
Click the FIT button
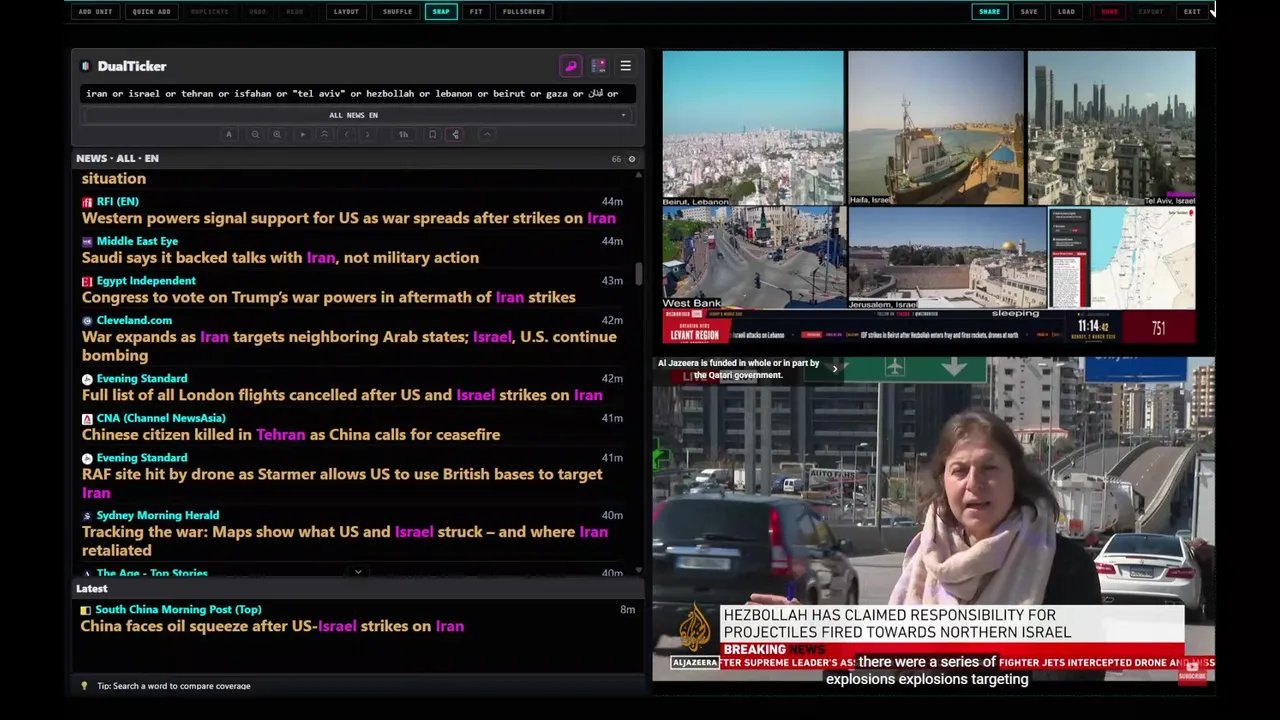(x=476, y=11)
